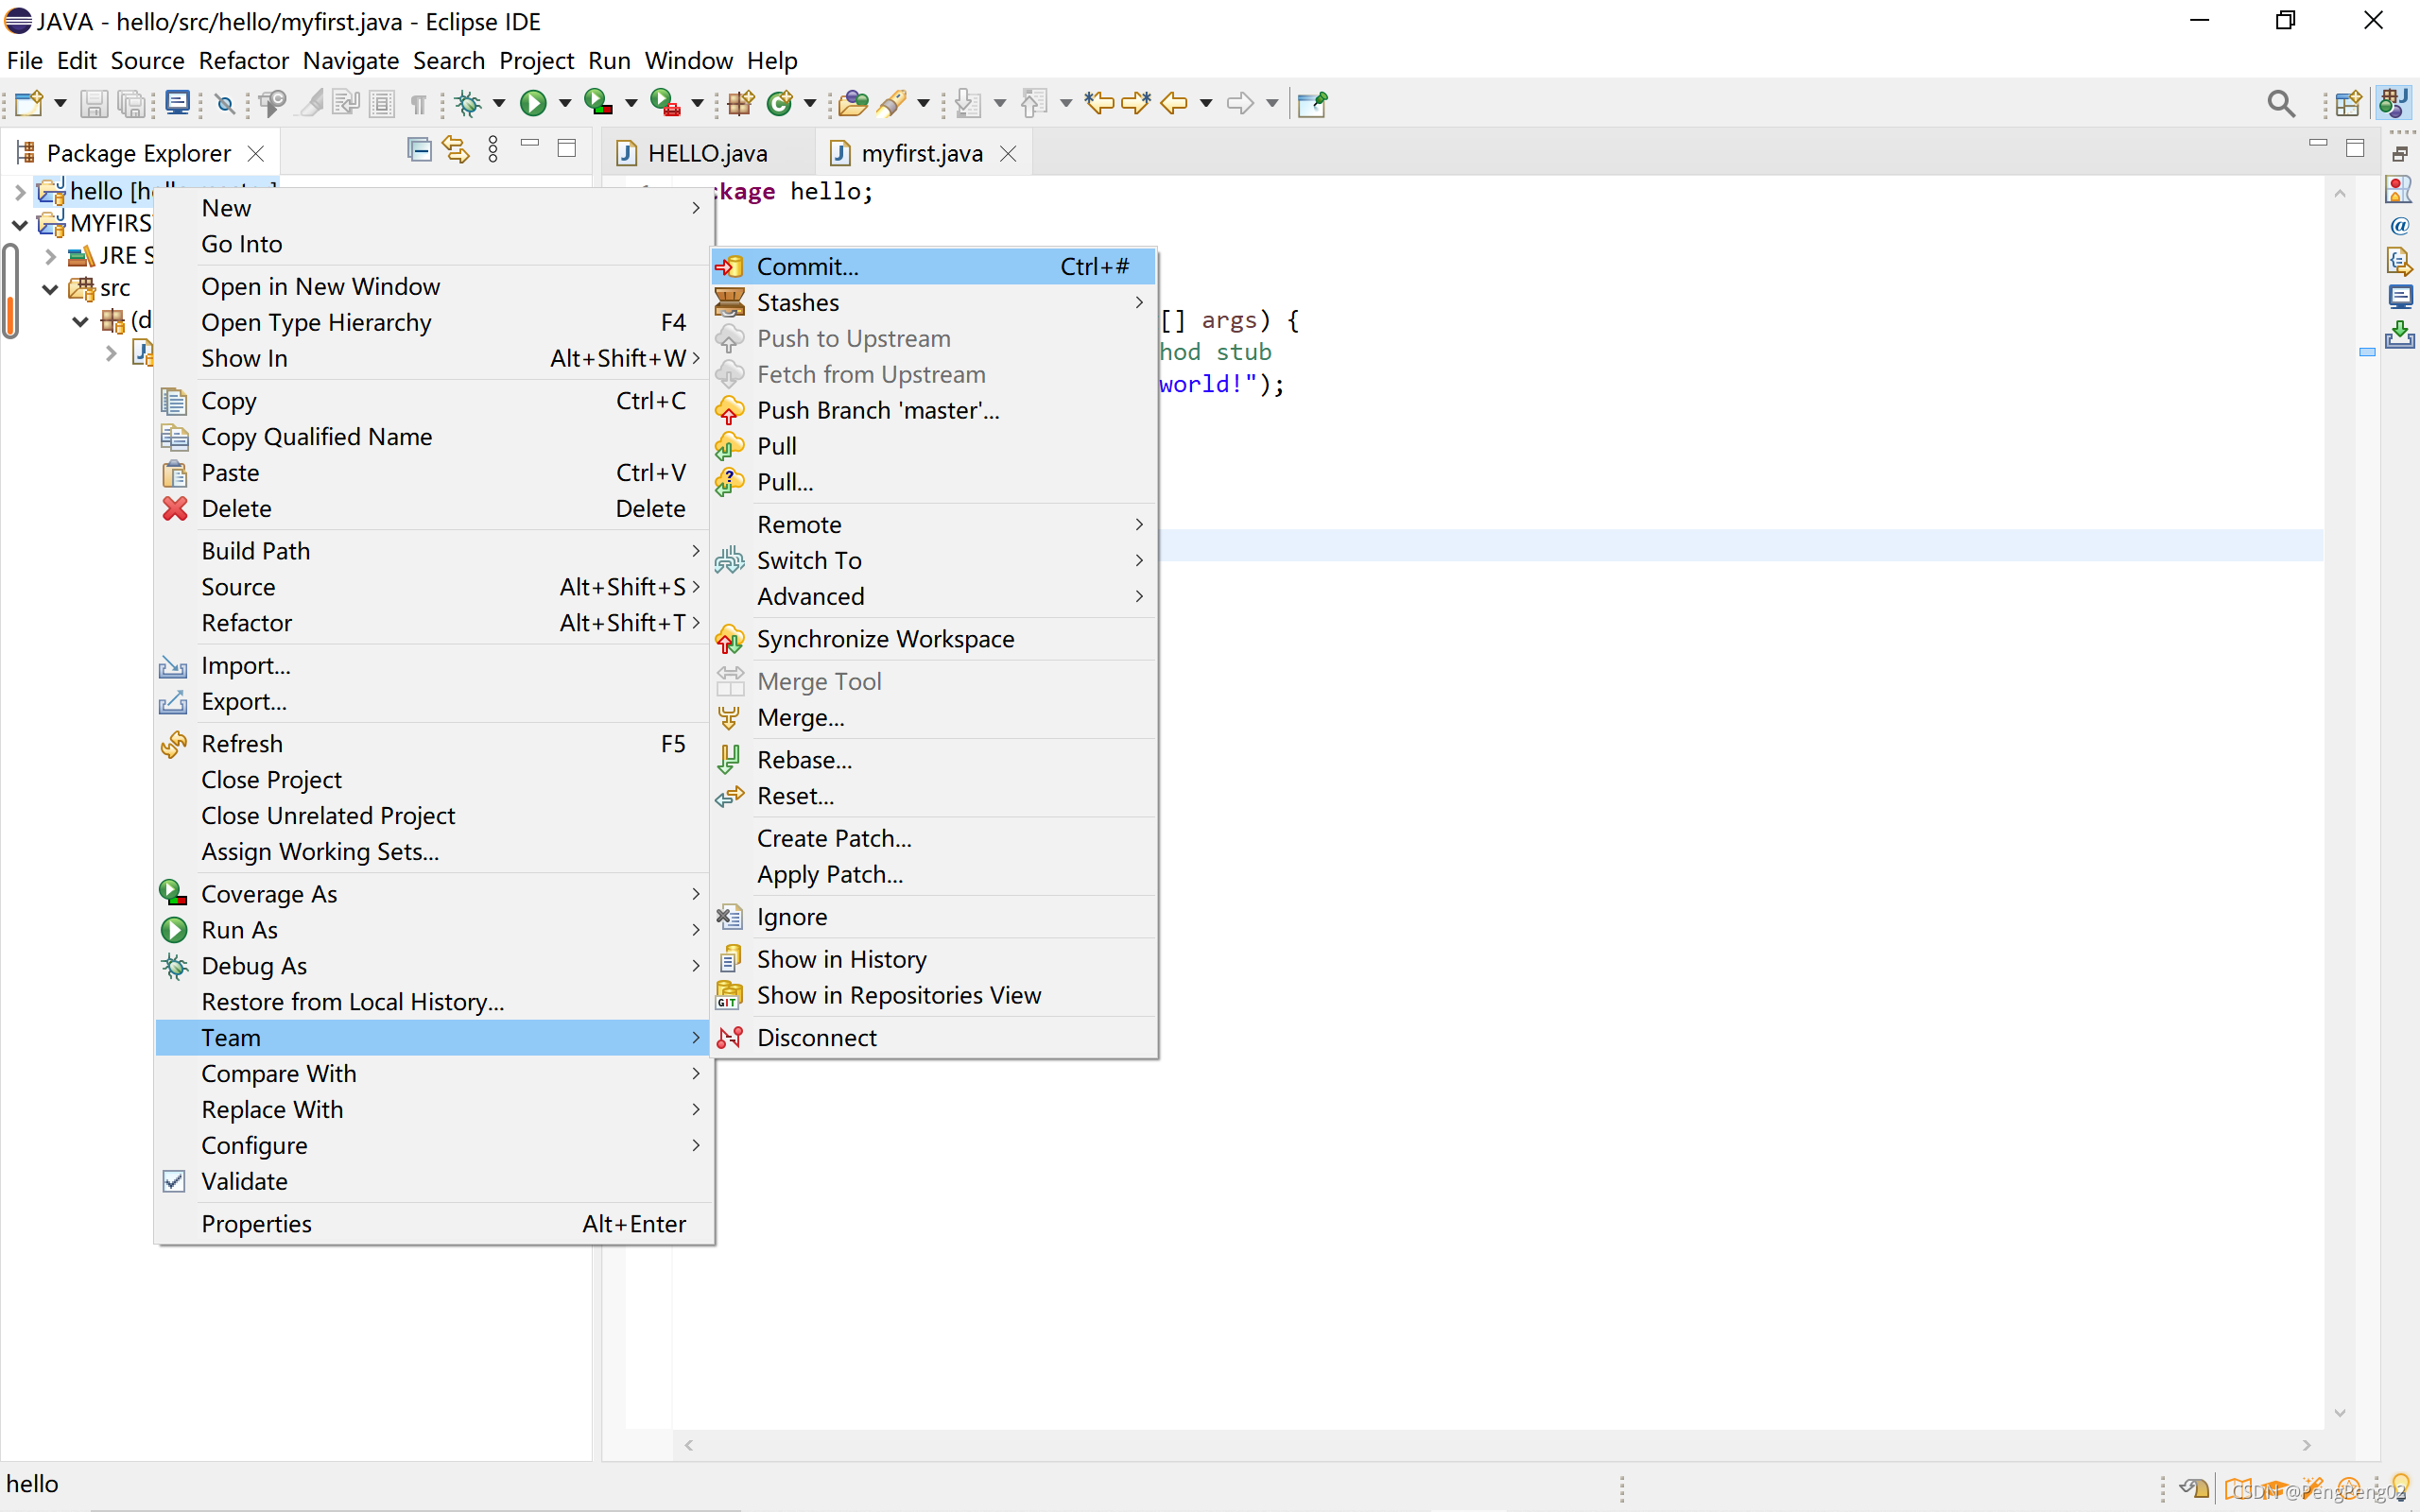The image size is (2420, 1512).
Task: Open the Run button dropdown arrow
Action: pos(565,103)
